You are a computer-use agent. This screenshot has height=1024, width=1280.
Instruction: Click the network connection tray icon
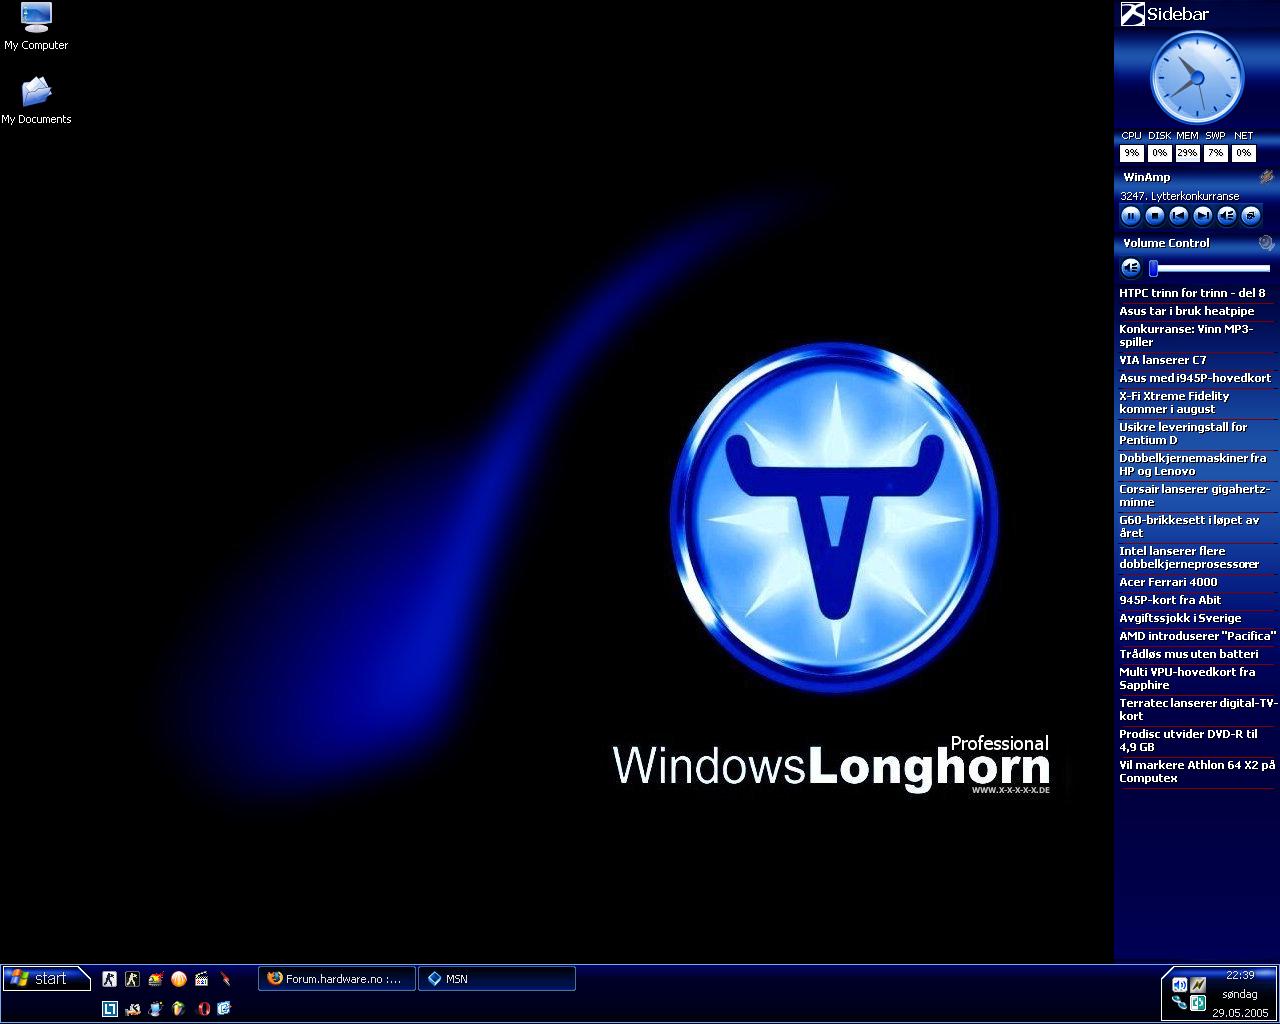click(x=1179, y=1003)
